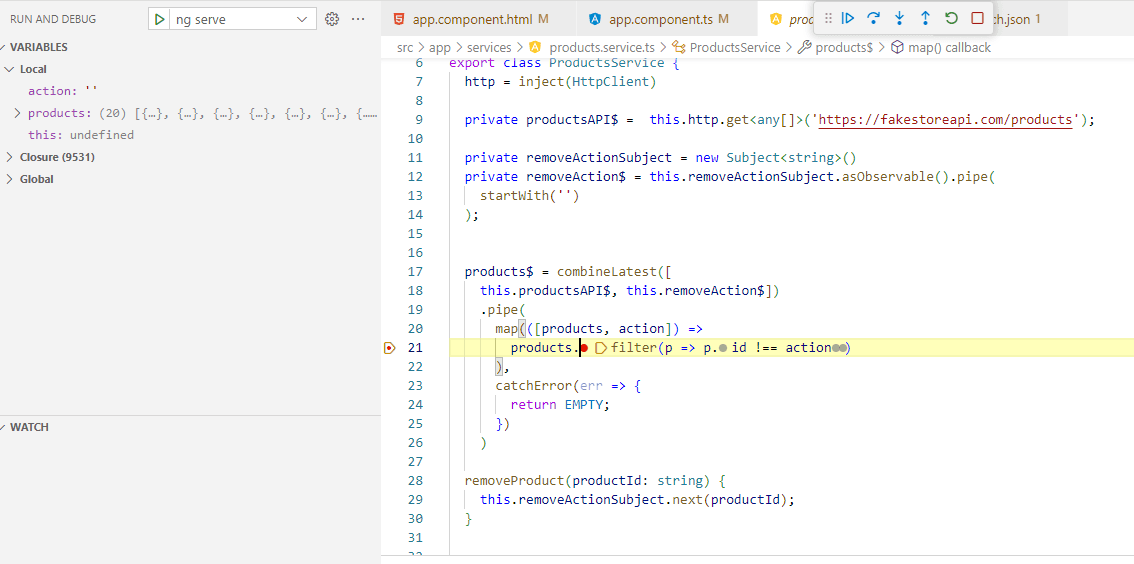Viewport: 1134px width, 564px height.
Task: Step into the function call
Action: [900, 18]
